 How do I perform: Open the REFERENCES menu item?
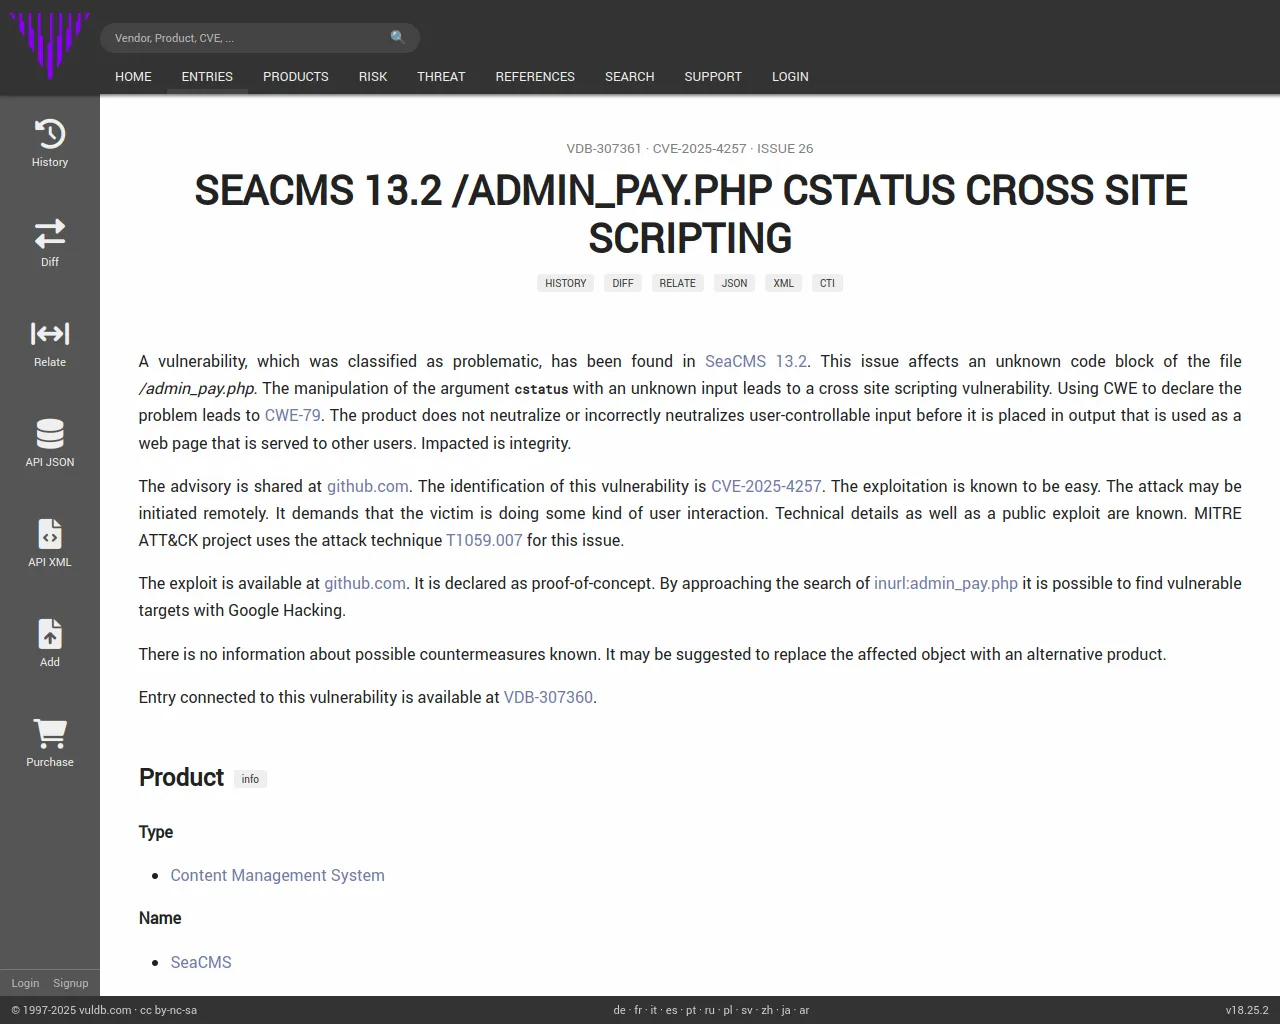coord(535,76)
